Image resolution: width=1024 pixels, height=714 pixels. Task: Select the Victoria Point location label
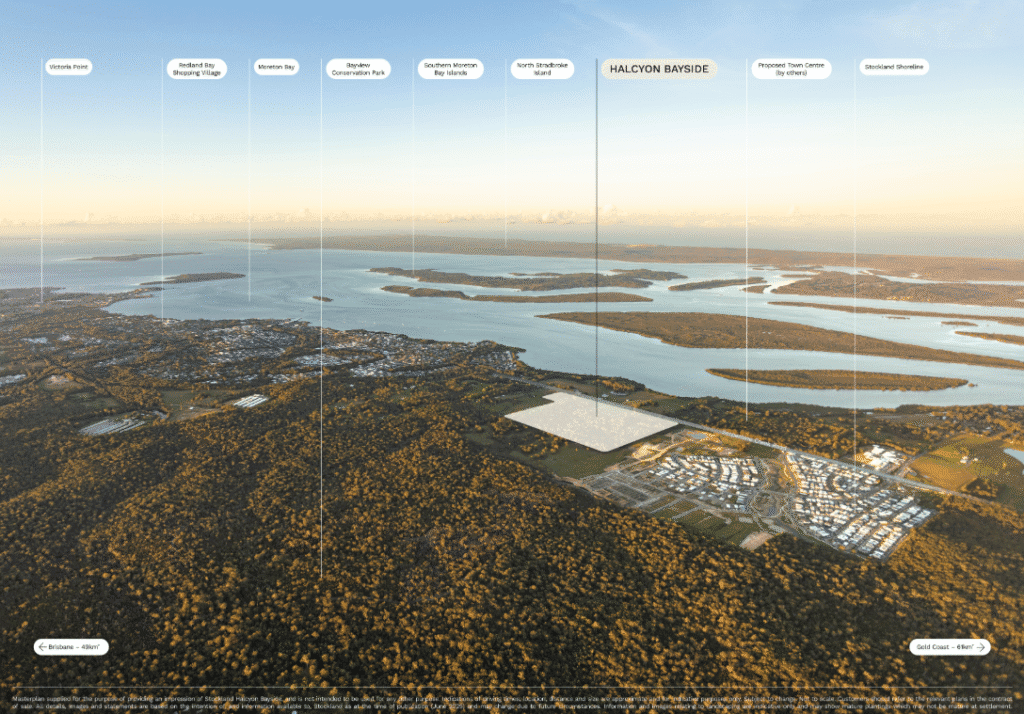pos(68,67)
